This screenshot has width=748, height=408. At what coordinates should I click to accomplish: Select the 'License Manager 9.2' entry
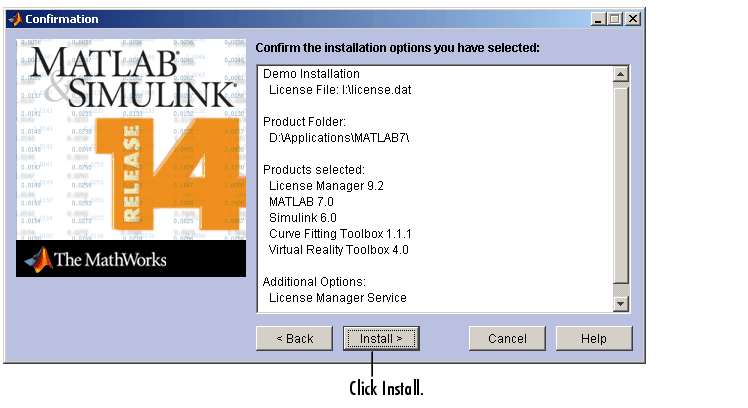[326, 186]
